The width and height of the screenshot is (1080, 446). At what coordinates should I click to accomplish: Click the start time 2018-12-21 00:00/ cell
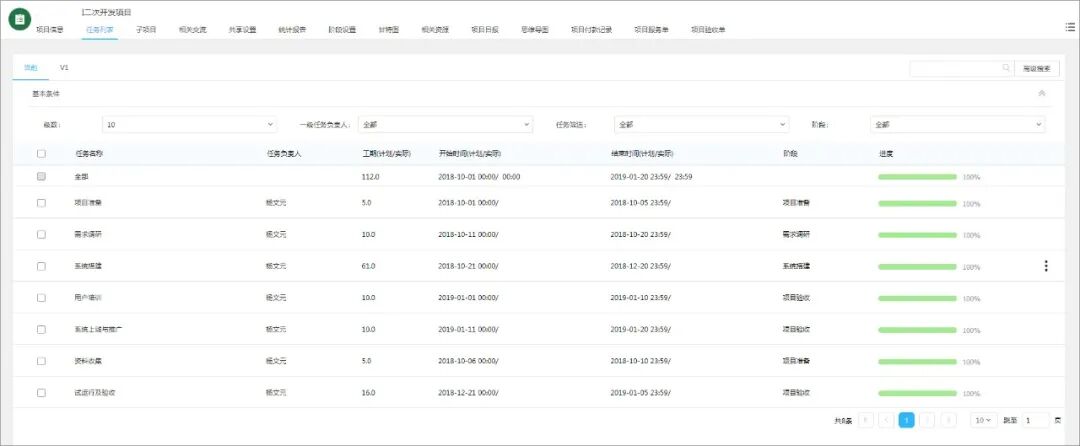pyautogui.click(x=468, y=392)
